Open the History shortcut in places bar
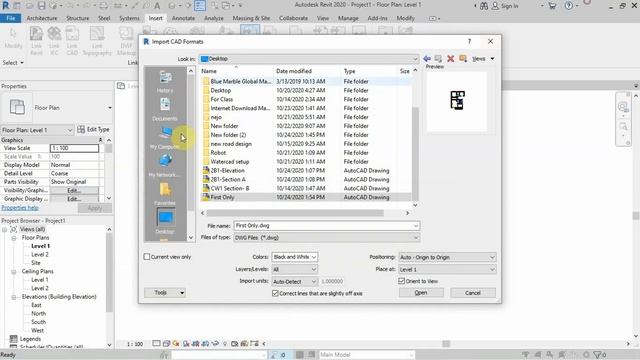640x360 pixels. (x=165, y=81)
